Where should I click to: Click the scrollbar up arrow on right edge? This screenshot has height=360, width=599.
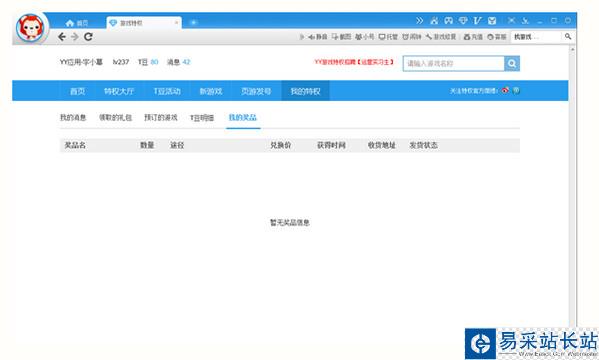[572, 49]
